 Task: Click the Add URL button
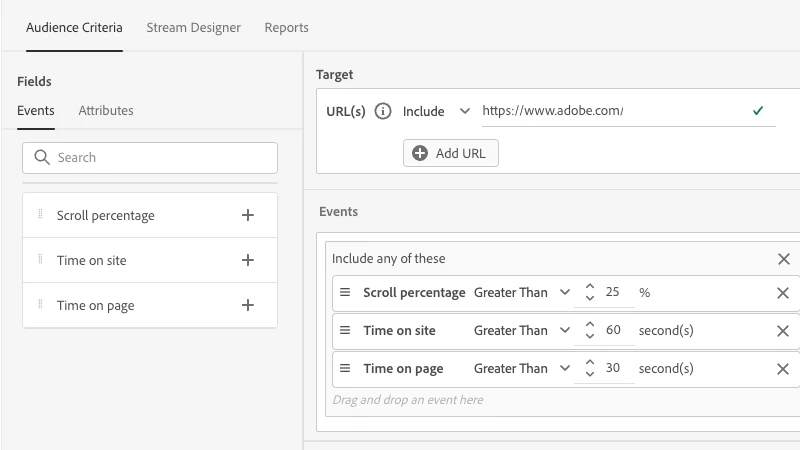tap(451, 153)
